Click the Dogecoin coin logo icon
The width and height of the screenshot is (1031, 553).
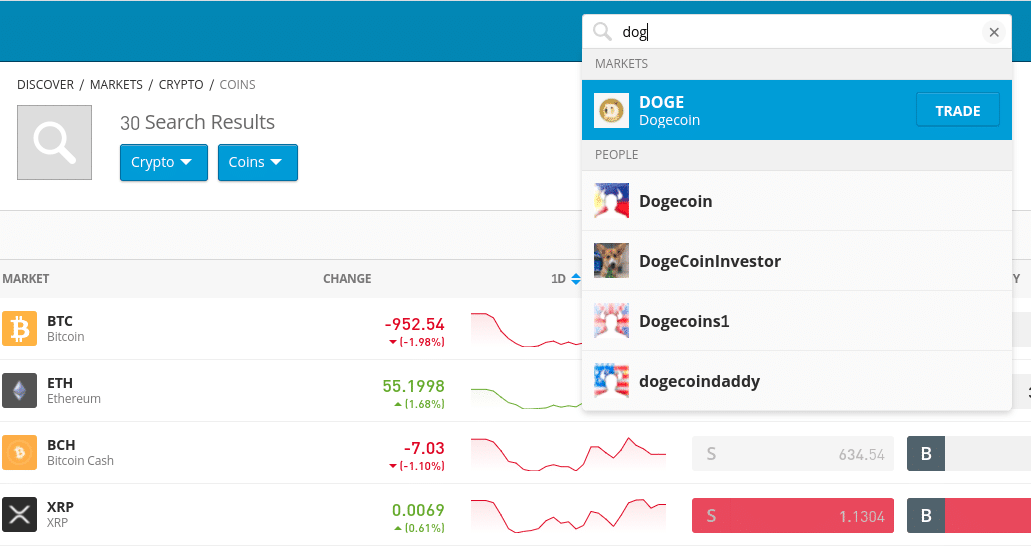point(611,110)
